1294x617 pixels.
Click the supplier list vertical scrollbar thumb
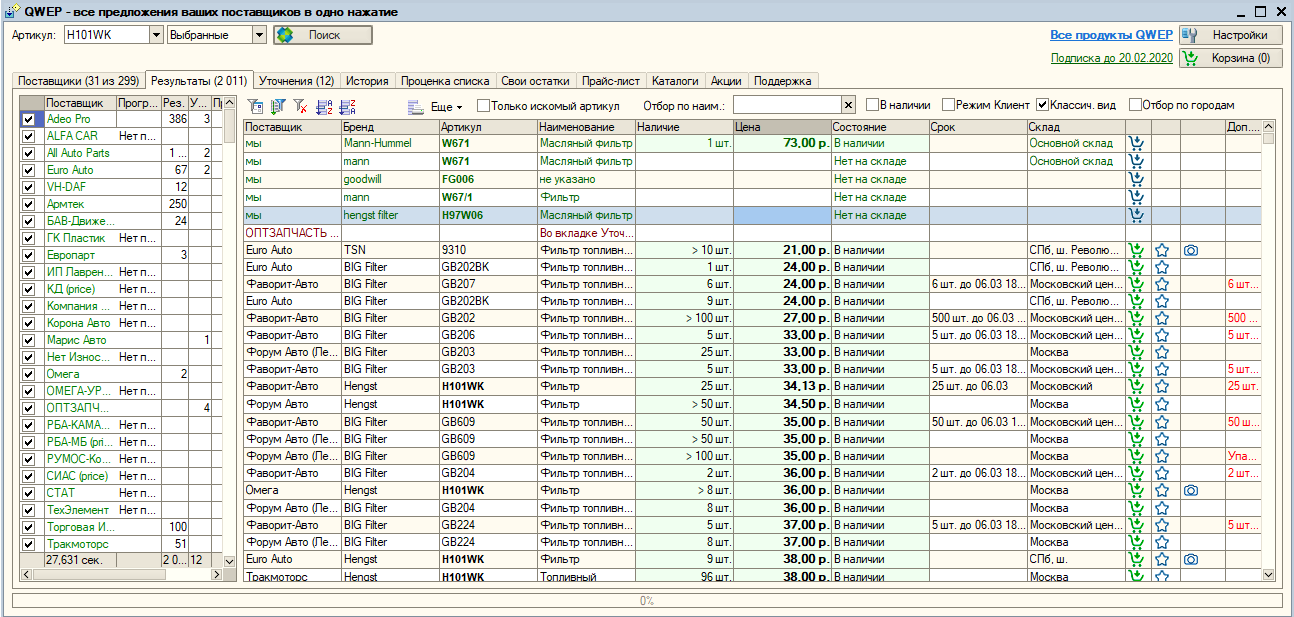229,127
